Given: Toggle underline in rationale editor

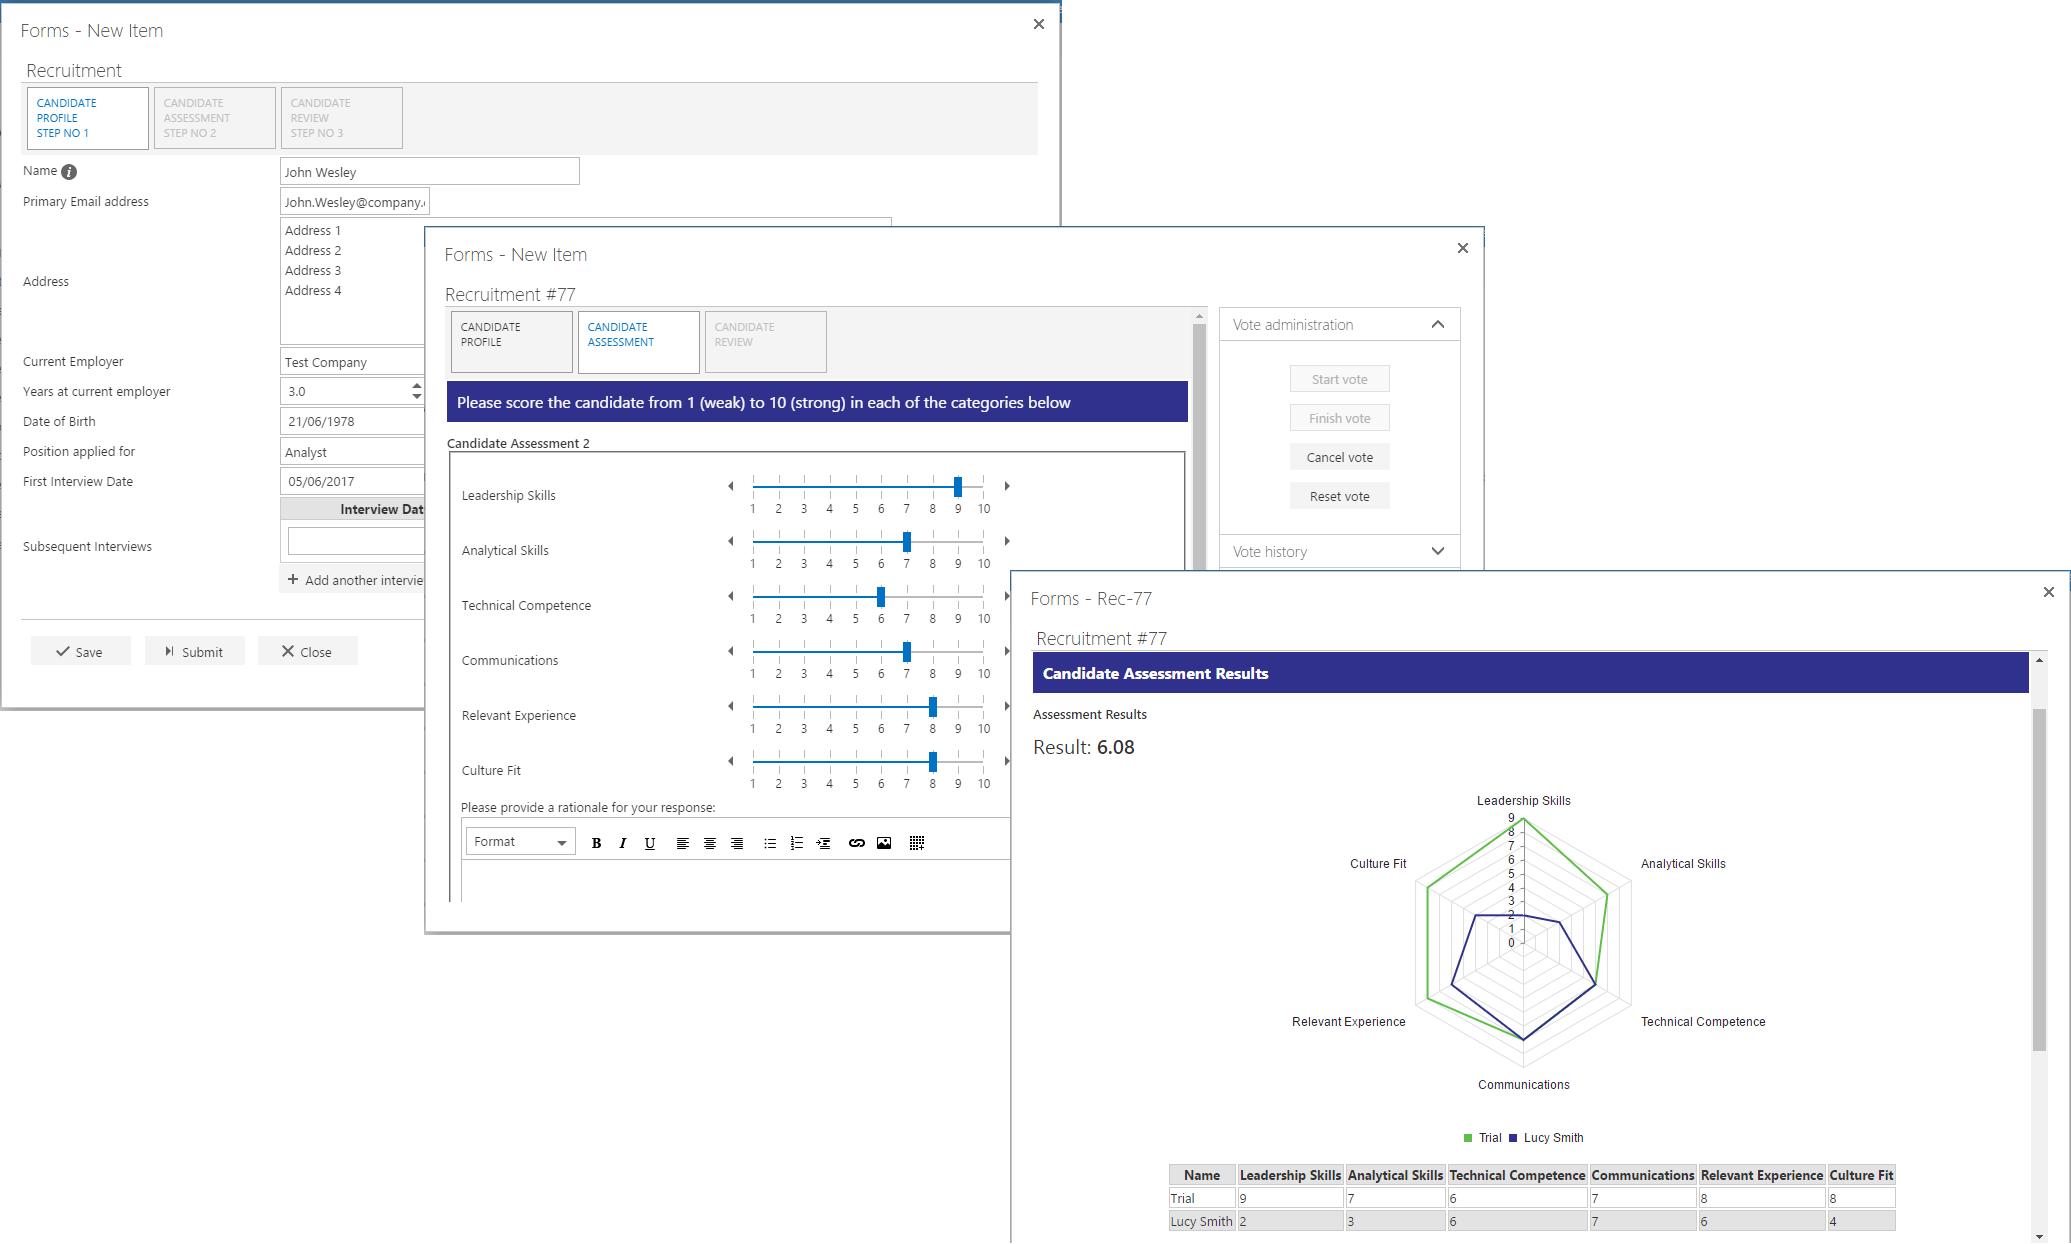Looking at the screenshot, I should (650, 843).
